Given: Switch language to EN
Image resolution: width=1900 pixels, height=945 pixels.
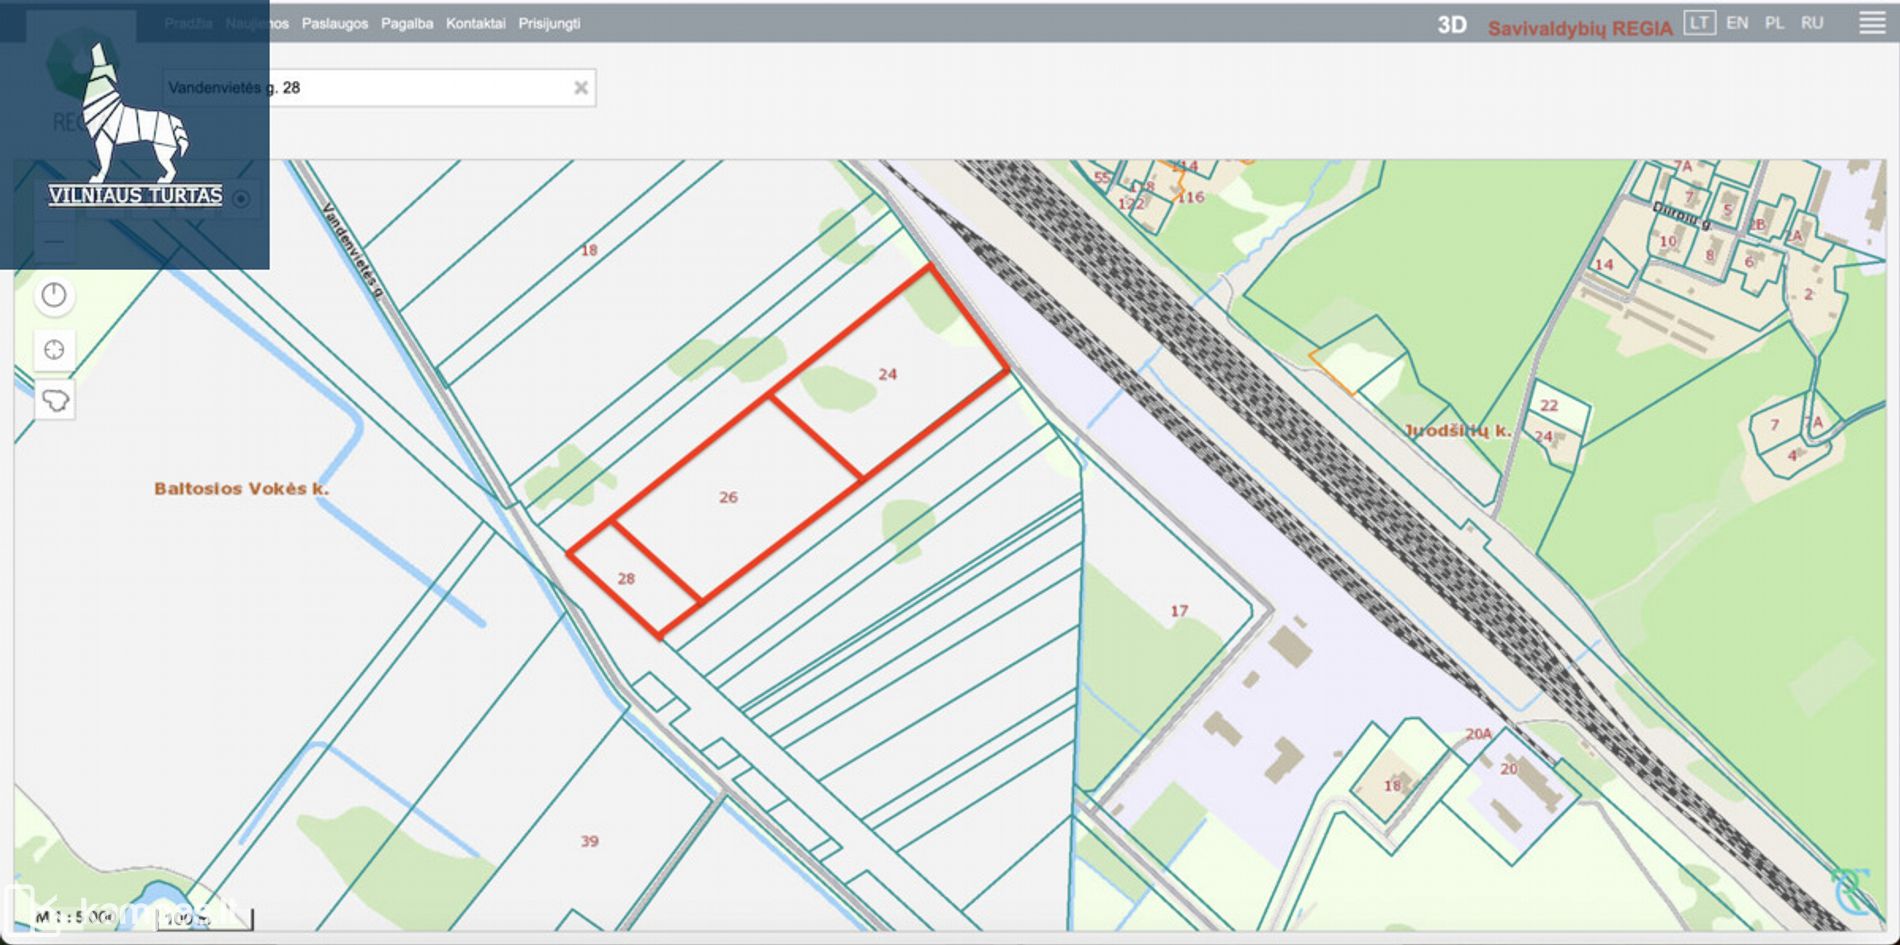Looking at the screenshot, I should 1737,23.
